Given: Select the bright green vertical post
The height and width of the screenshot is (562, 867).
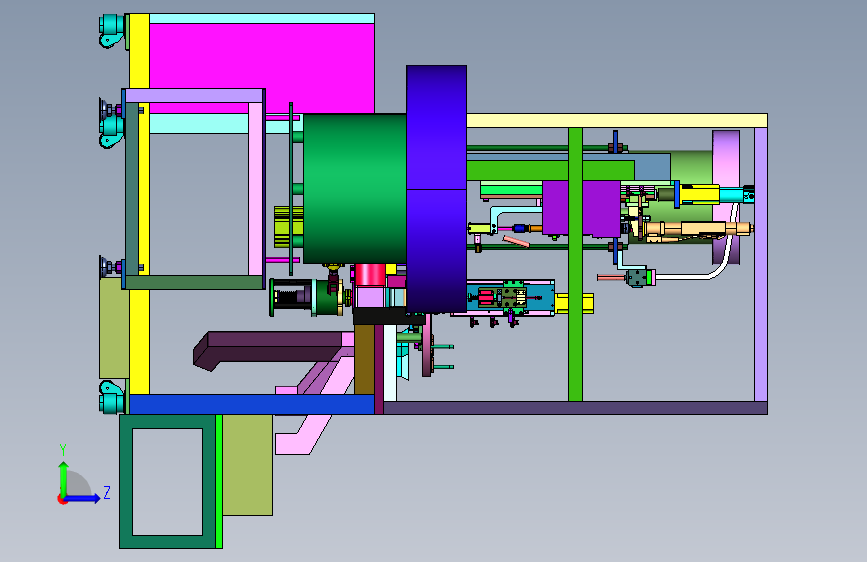Looking at the screenshot, I should (x=575, y=264).
